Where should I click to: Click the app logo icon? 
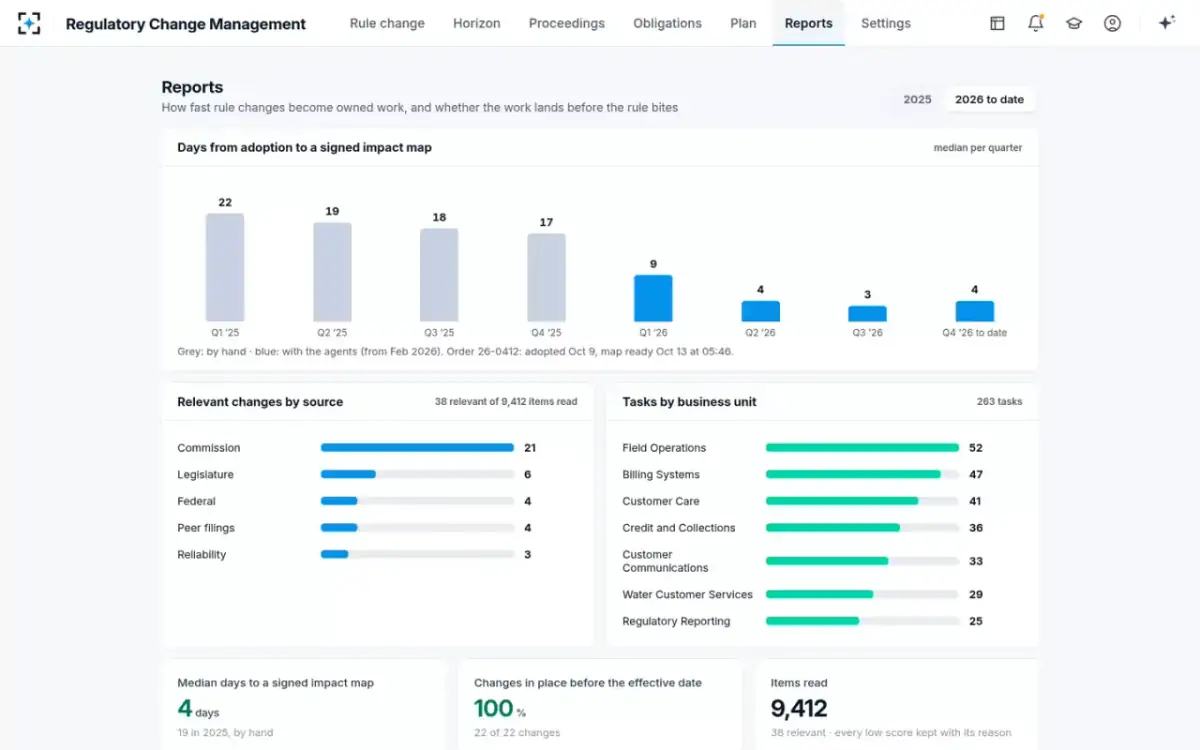[x=29, y=23]
